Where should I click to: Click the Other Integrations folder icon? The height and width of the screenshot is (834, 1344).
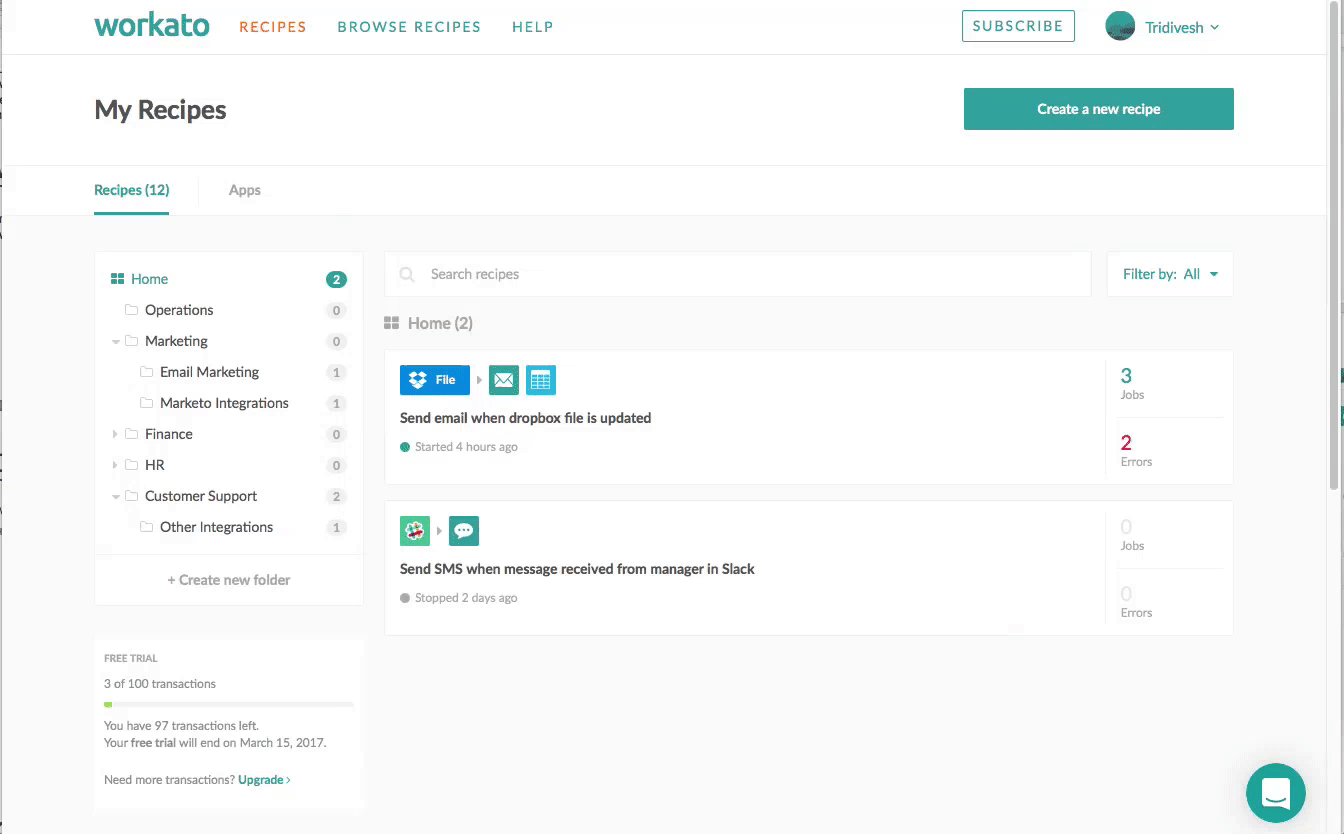pos(147,527)
